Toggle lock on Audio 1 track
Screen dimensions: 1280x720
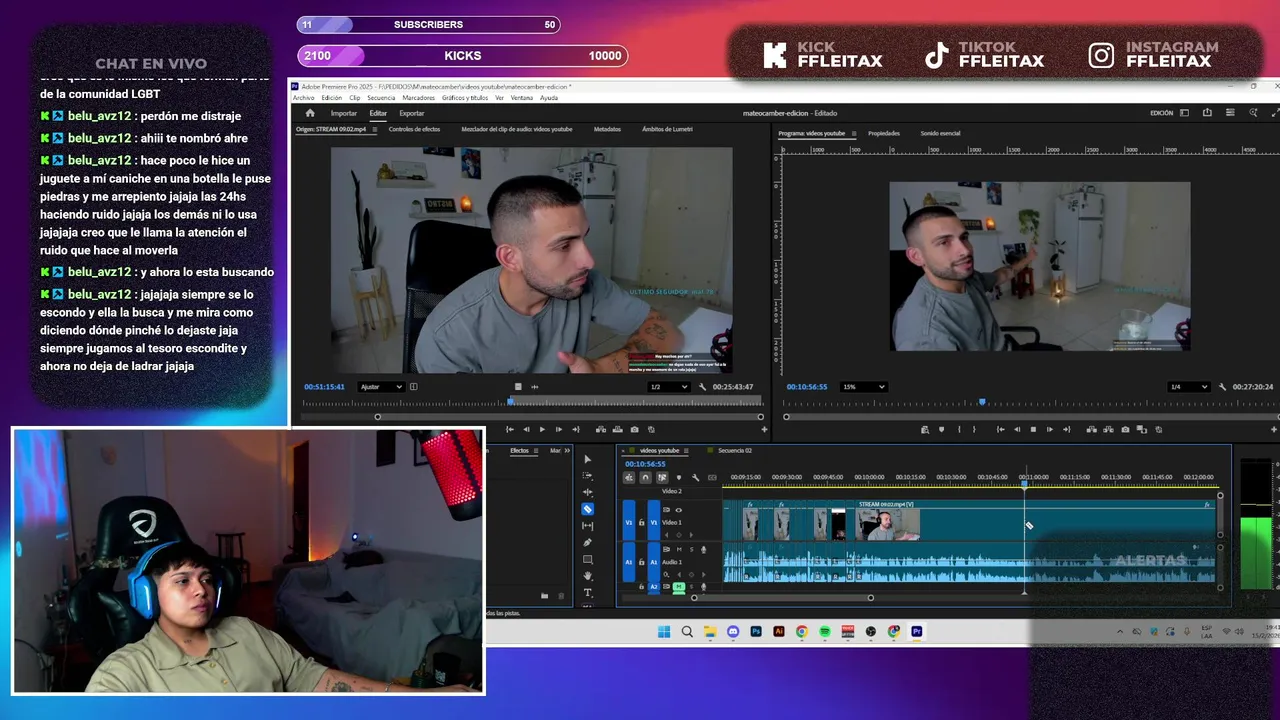pos(642,562)
